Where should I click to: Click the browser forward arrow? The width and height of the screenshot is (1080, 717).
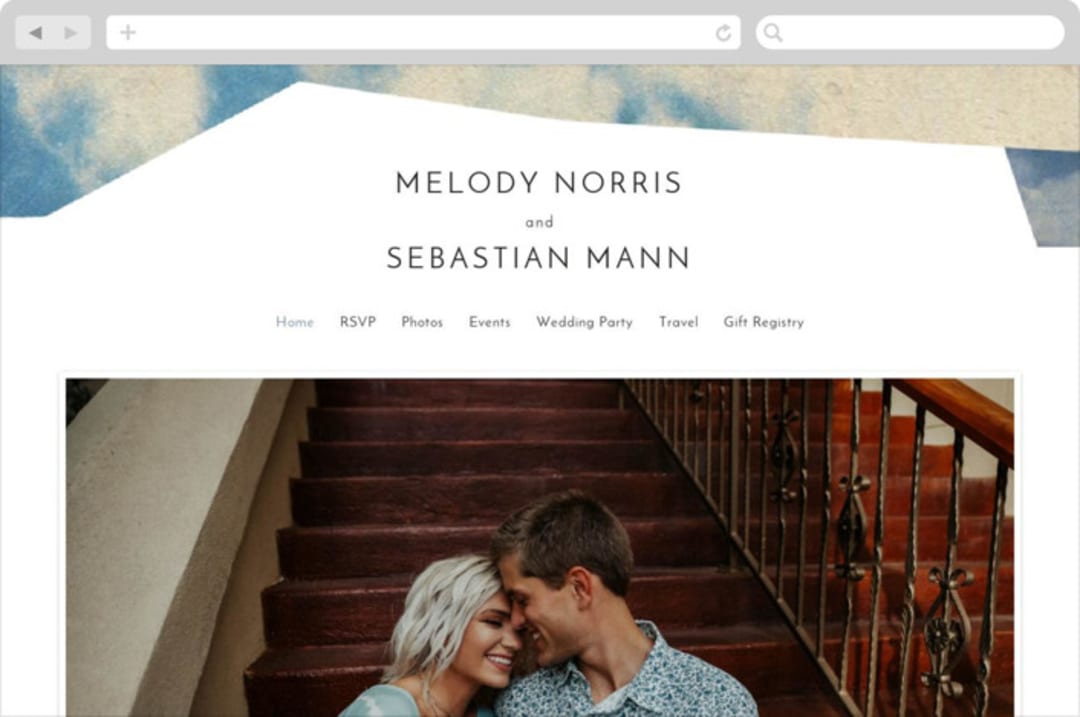(x=70, y=32)
